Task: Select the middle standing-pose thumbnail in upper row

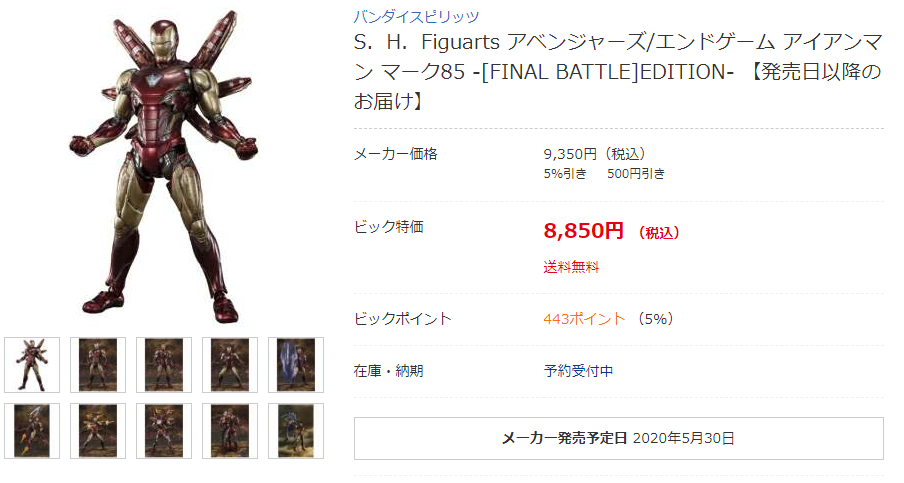Action: pyautogui.click(x=164, y=365)
